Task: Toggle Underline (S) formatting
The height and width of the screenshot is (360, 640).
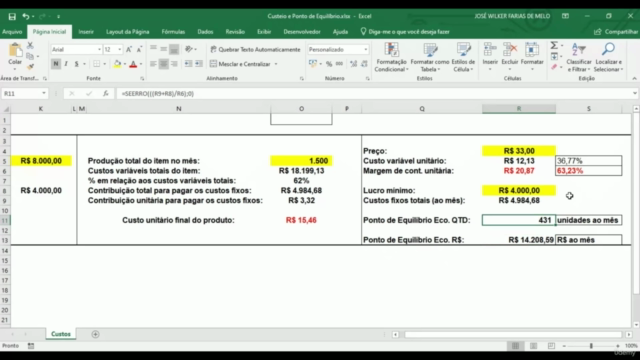Action: pos(76,64)
